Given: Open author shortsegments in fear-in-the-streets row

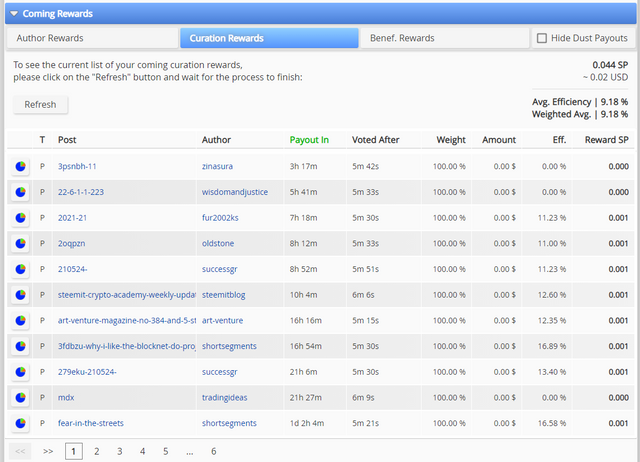Looking at the screenshot, I should point(229,423).
